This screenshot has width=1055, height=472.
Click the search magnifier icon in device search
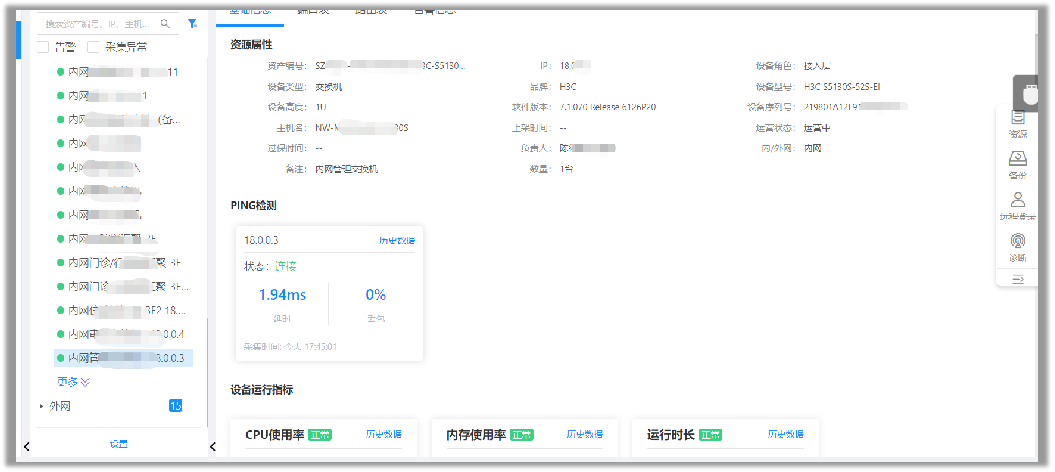165,23
